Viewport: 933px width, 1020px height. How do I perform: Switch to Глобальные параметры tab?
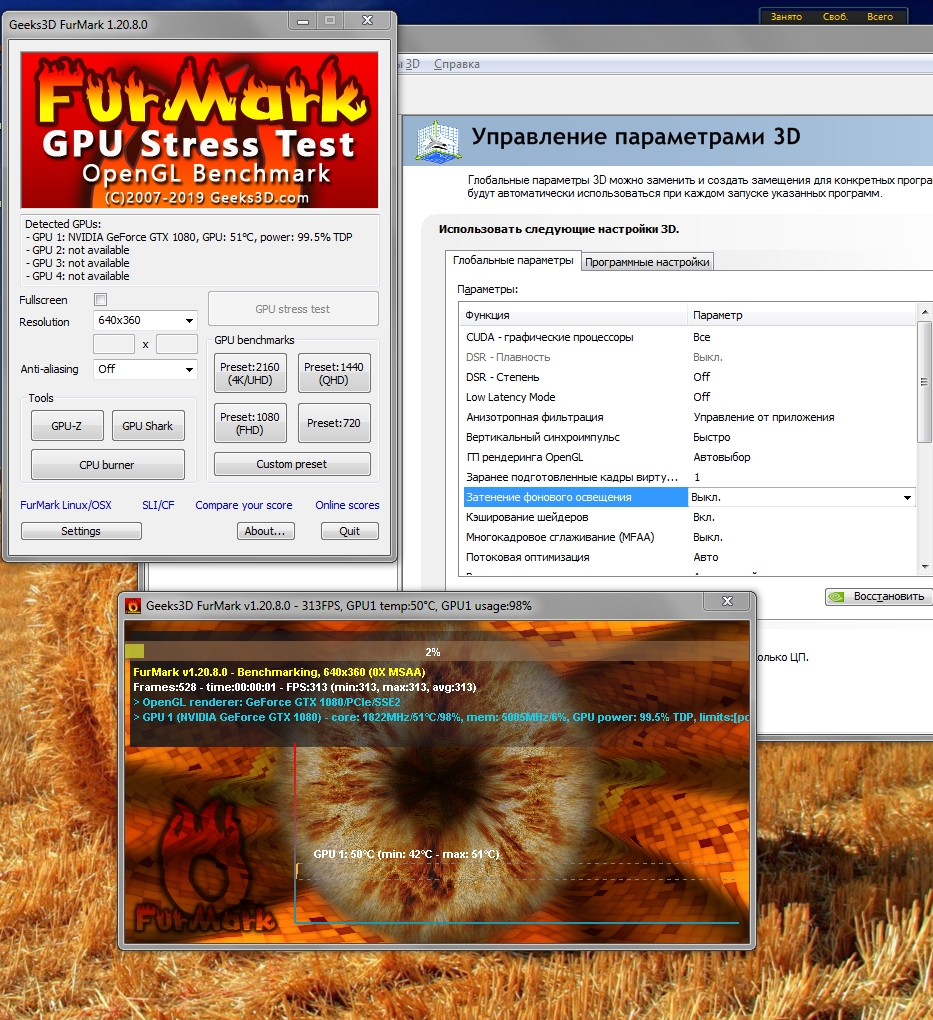pyautogui.click(x=513, y=260)
